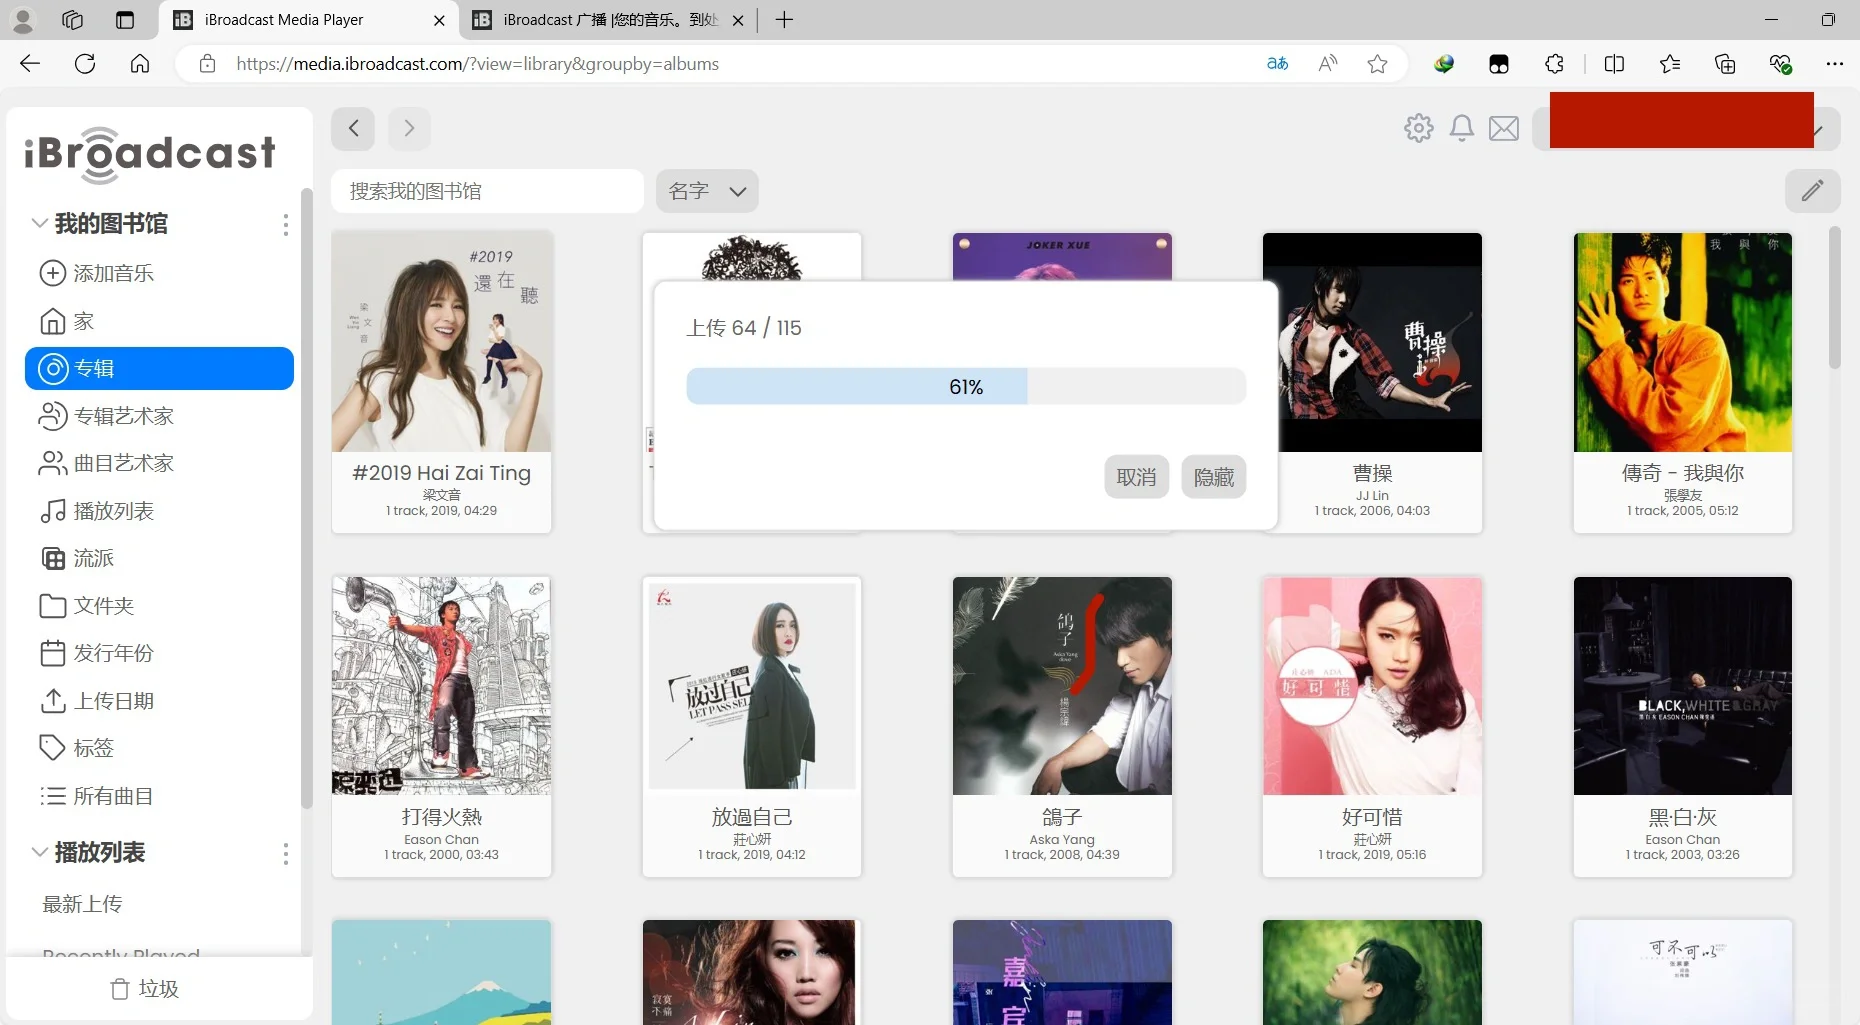Click the upload progress bar at 61%
Viewport: 1860px width, 1025px height.
(966, 387)
